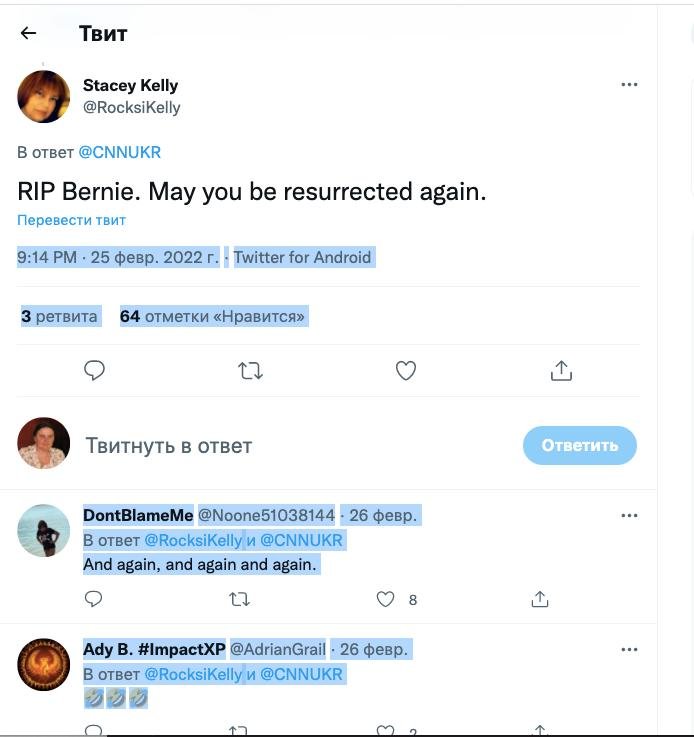
Task: Open more options on DontBlameMe's reply
Action: [x=629, y=516]
